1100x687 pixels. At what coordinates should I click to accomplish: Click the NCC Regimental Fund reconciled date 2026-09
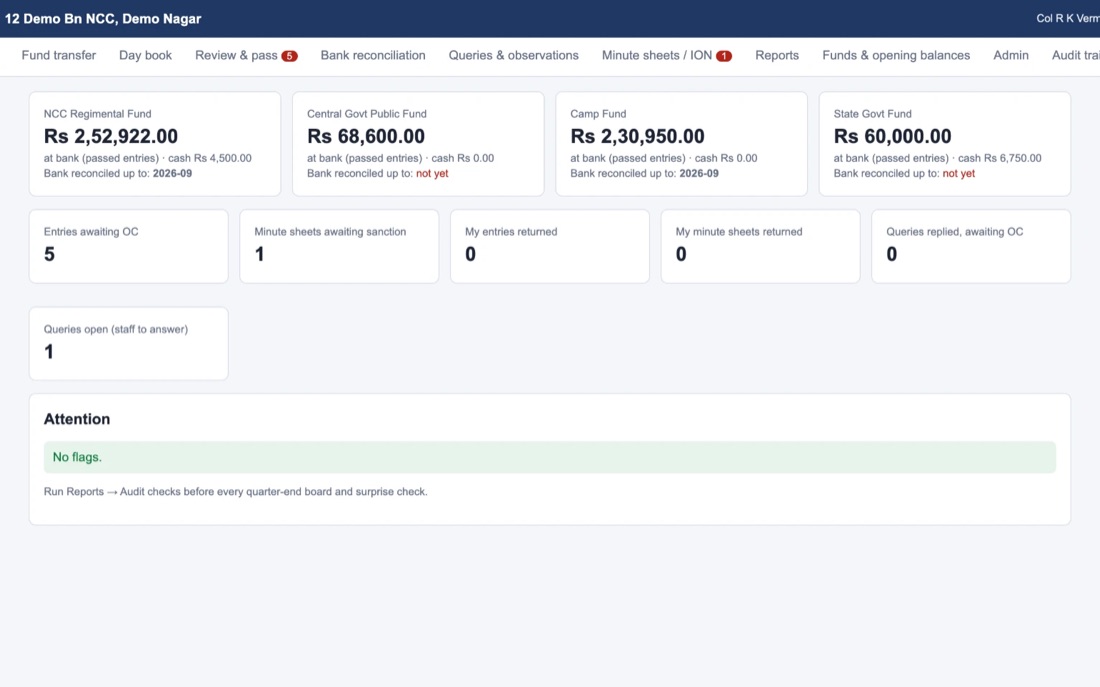click(172, 173)
